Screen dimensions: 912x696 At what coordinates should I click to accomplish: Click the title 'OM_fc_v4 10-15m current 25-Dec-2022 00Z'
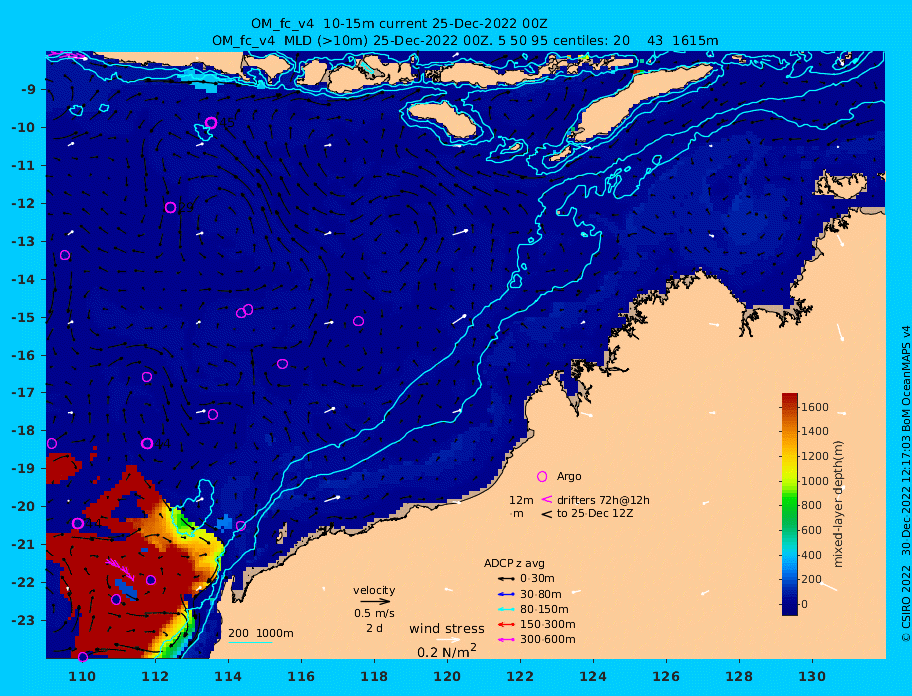(x=399, y=24)
